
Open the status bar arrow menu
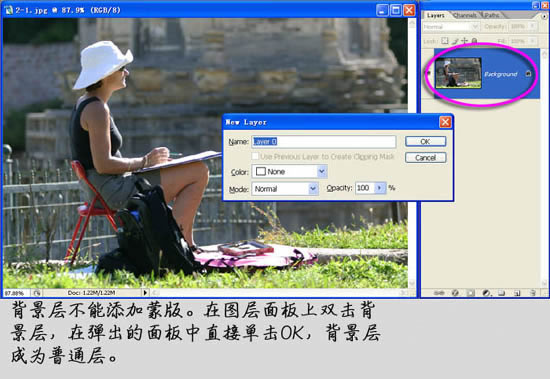coord(145,292)
